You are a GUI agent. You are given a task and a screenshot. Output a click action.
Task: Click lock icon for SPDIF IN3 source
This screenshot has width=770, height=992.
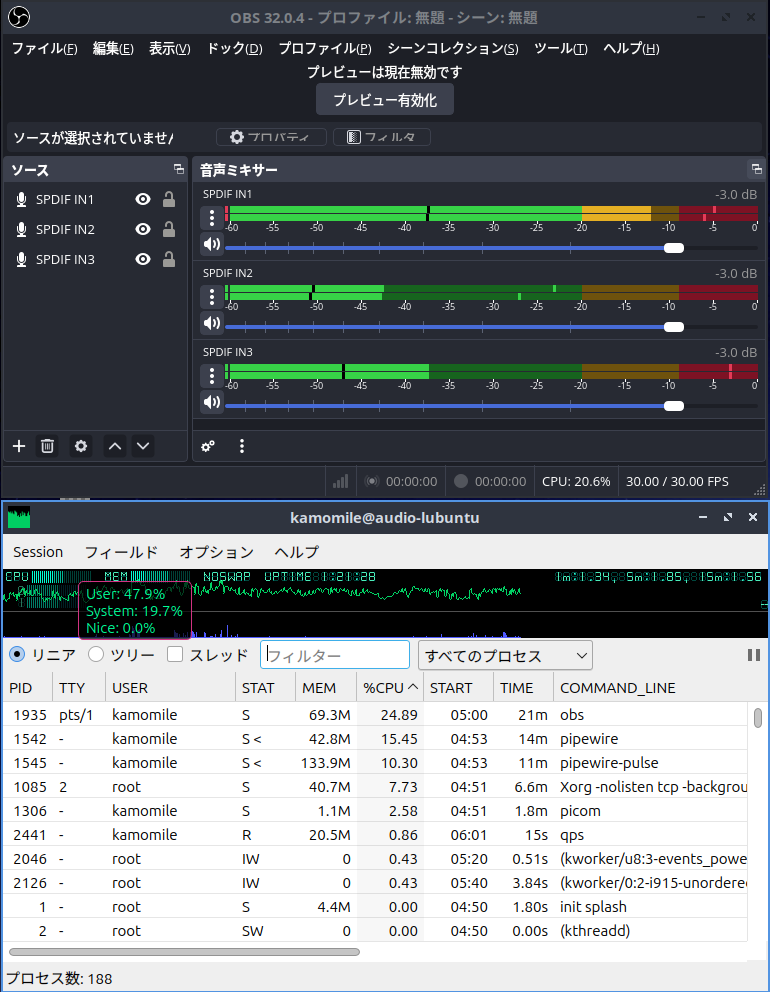click(169, 260)
